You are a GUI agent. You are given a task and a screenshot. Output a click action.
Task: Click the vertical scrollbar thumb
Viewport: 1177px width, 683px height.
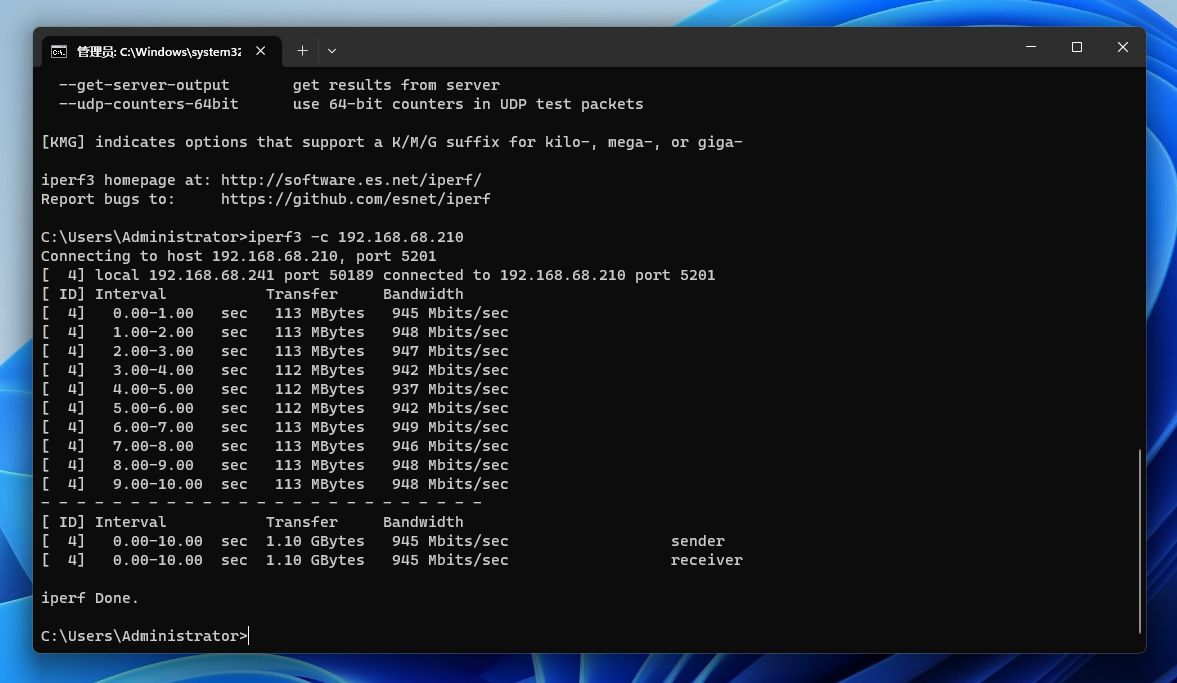pyautogui.click(x=1139, y=540)
